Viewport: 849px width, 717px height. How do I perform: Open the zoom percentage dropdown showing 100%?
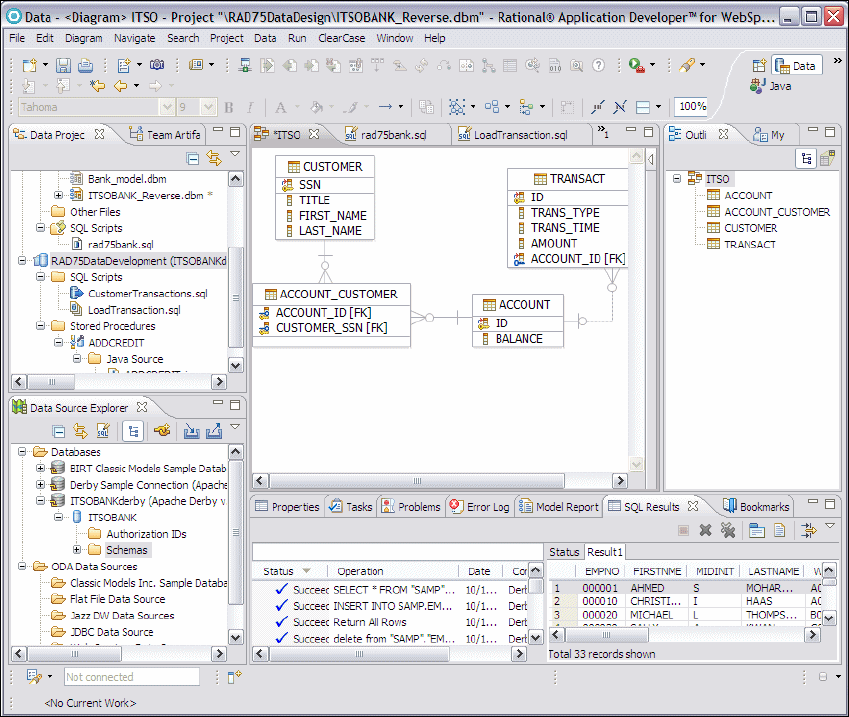(691, 107)
